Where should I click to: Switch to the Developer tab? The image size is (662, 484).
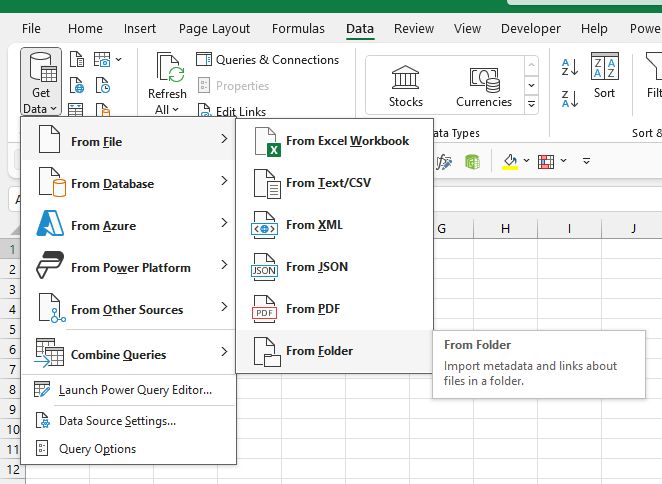[531, 29]
